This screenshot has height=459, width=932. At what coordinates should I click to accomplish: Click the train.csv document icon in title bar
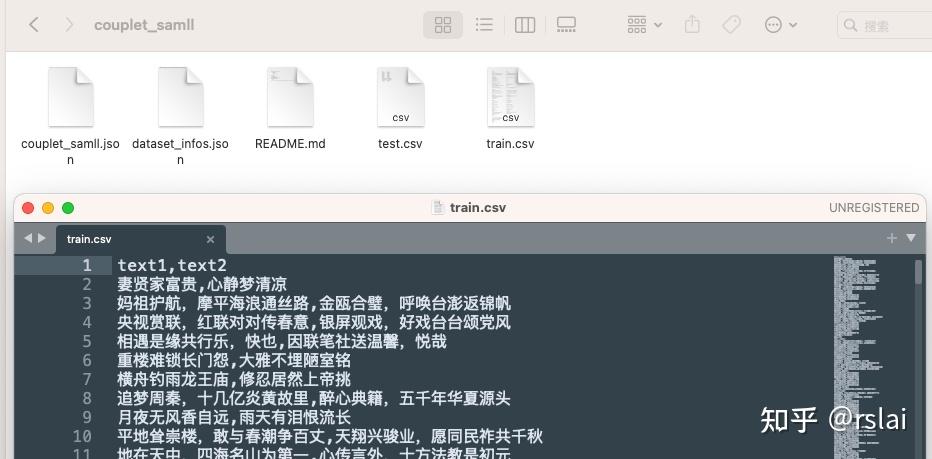pos(438,208)
